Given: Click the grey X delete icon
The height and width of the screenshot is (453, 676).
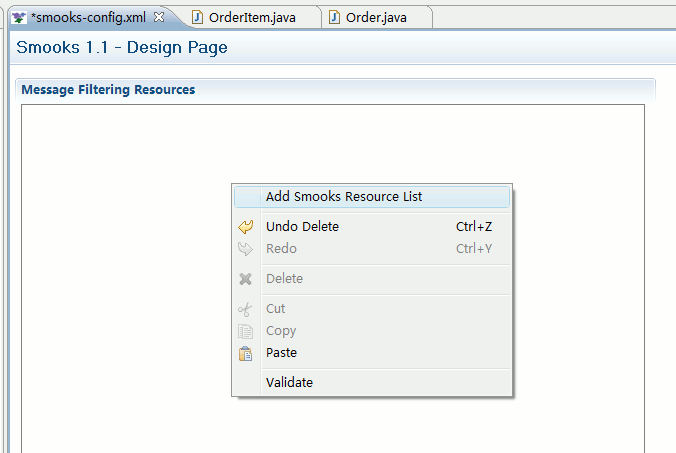Looking at the screenshot, I should [246, 279].
